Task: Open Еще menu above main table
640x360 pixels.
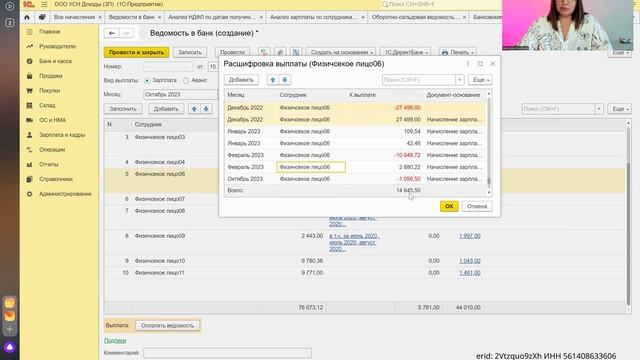Action: (x=620, y=109)
